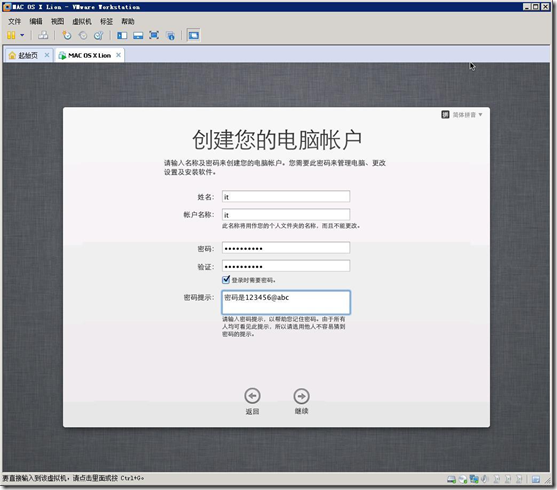Screen dimensions: 557x490
Task: Close the 起始页 tab
Action: coord(47,55)
